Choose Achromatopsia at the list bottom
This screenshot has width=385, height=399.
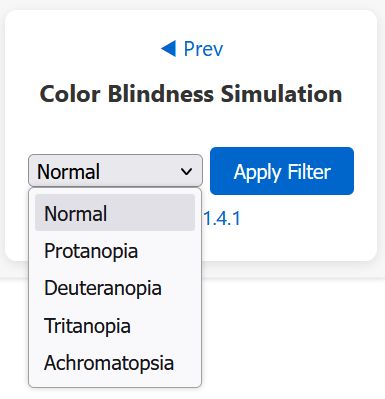[115, 363]
